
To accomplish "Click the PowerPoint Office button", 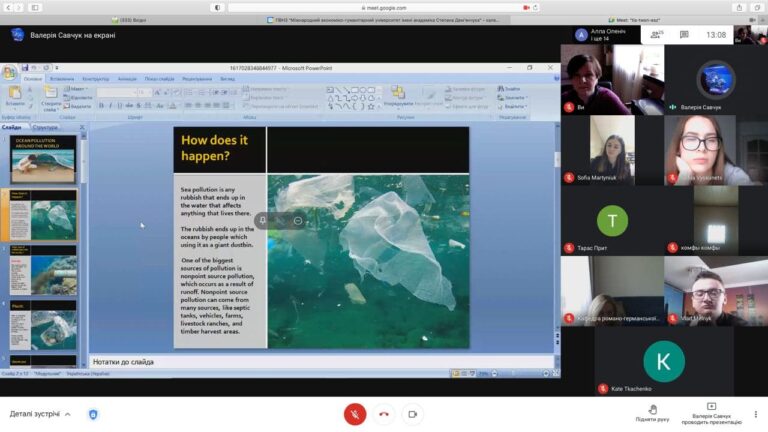I will click(9, 73).
